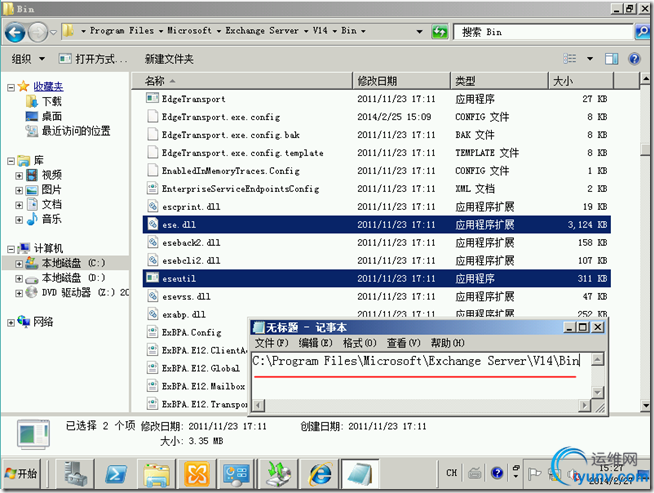Click the change view icon
Screen dimensions: 654x493
[570, 58]
